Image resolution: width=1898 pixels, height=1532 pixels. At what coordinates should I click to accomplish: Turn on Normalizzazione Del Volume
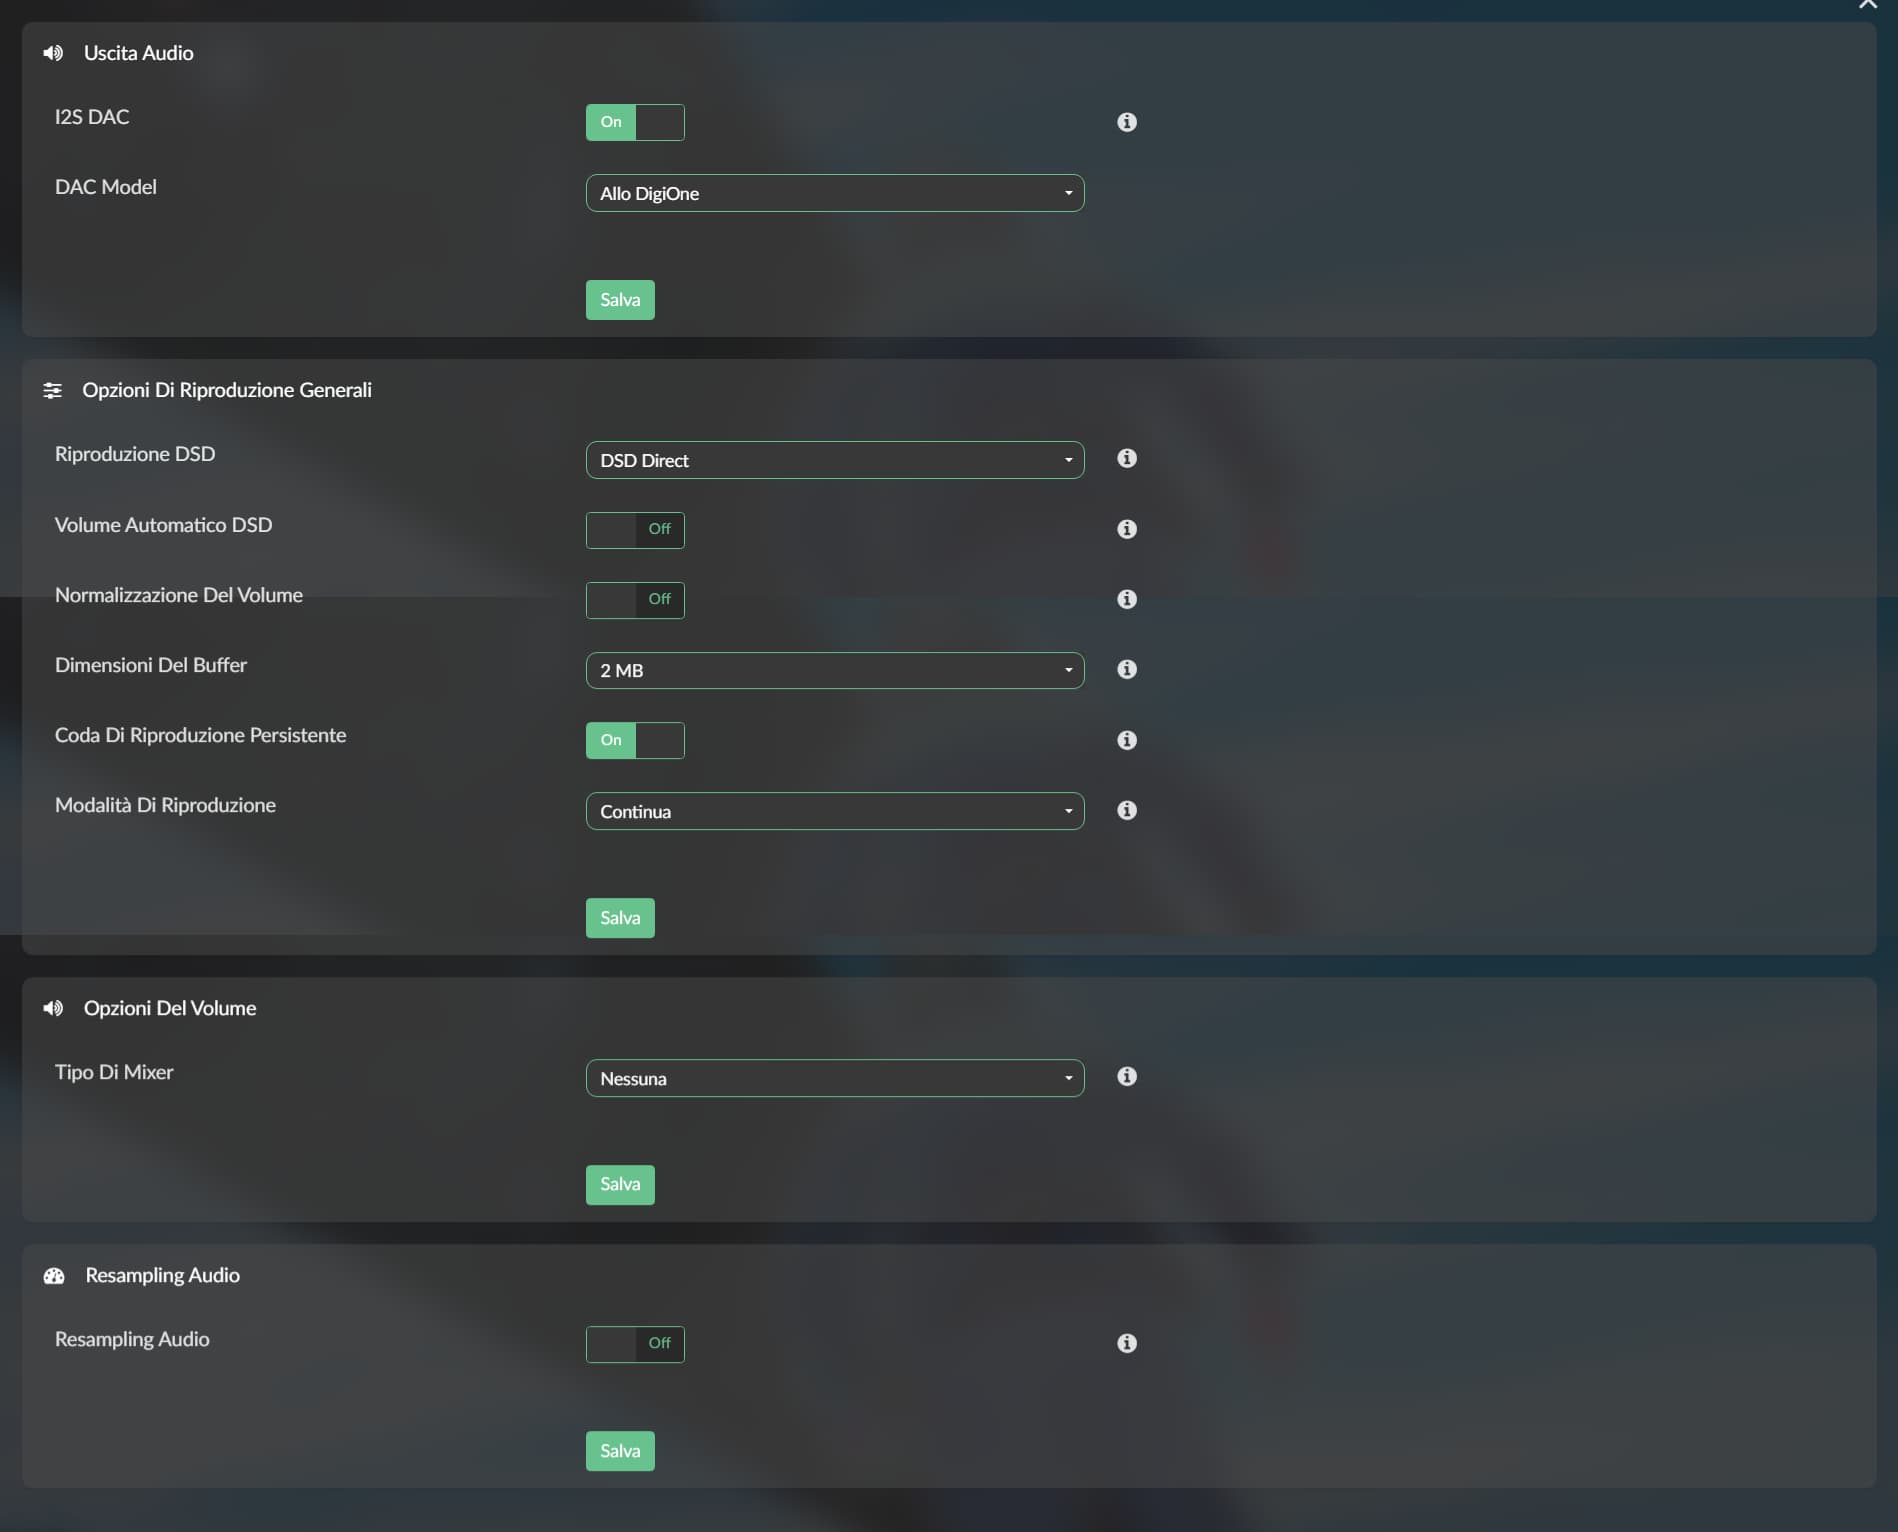[x=635, y=600]
